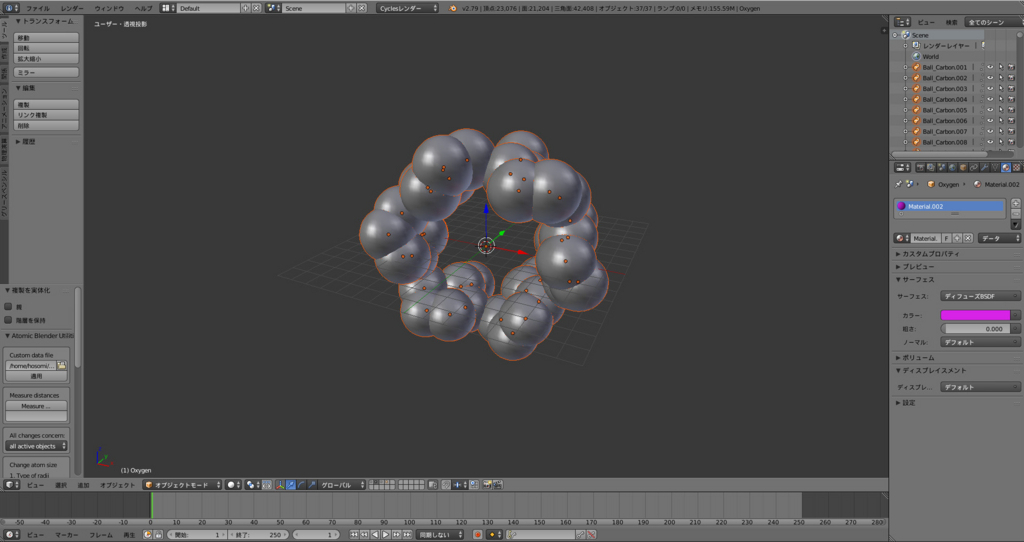Open the World properties tab globe icon
The image size is (1024, 542).
(x=952, y=168)
